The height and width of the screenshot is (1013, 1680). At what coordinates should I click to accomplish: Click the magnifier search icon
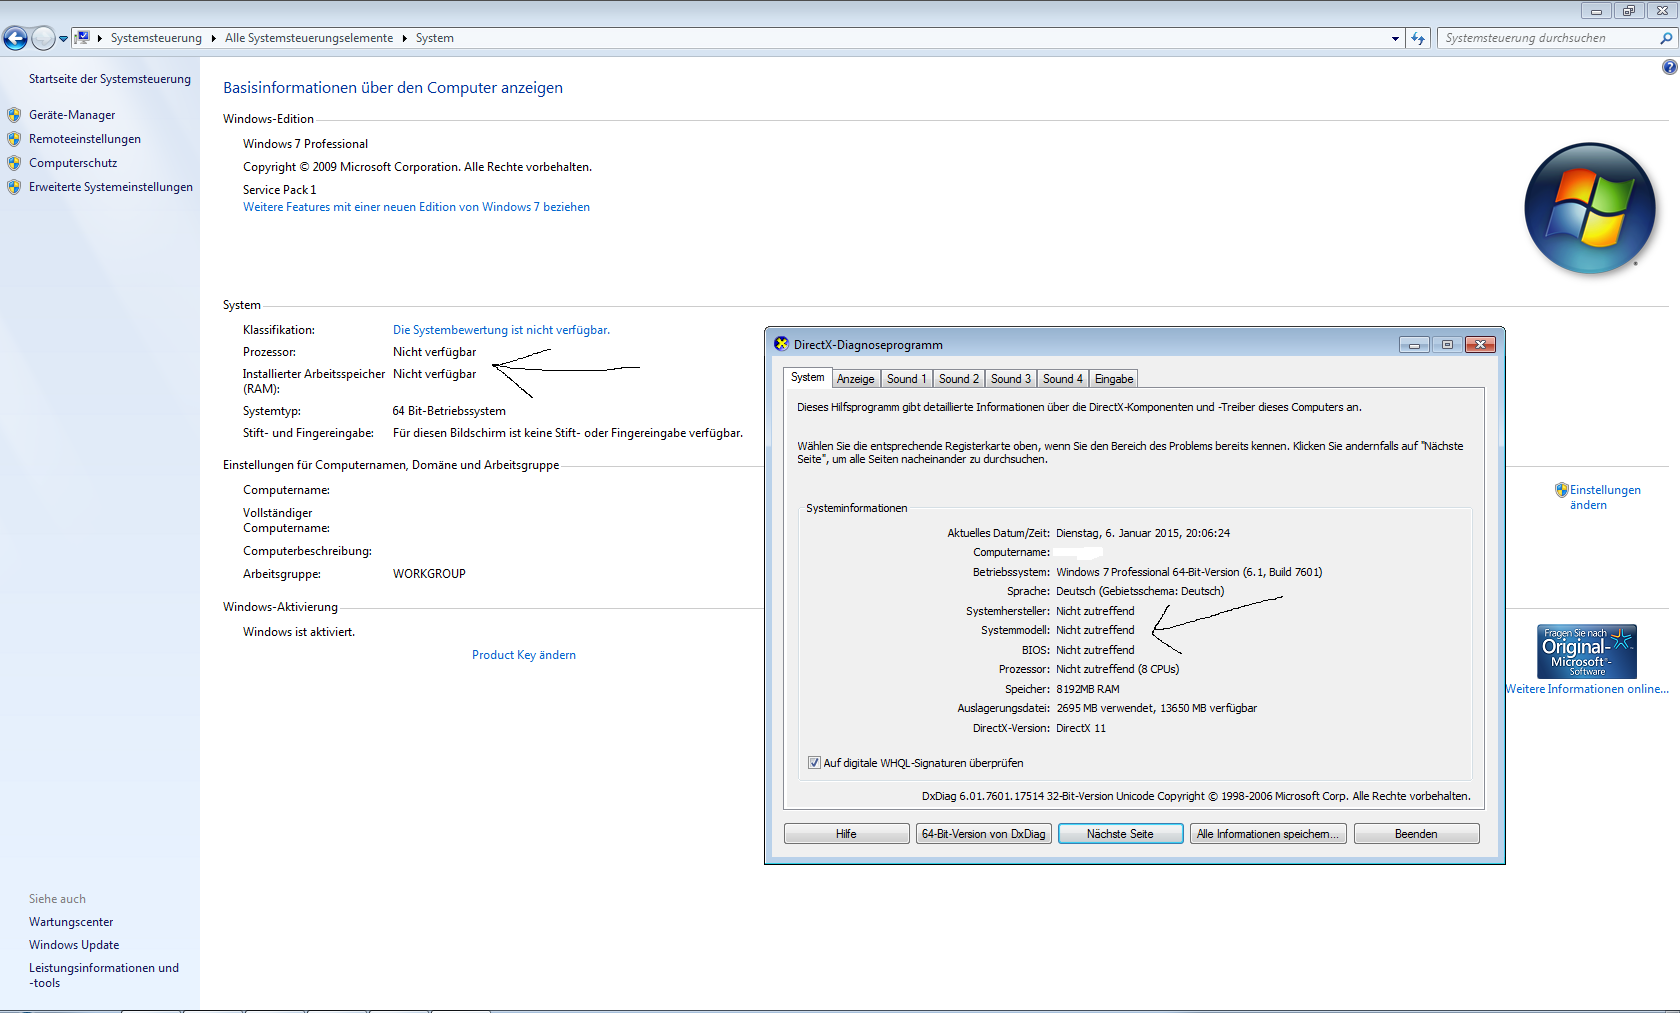[x=1666, y=38]
